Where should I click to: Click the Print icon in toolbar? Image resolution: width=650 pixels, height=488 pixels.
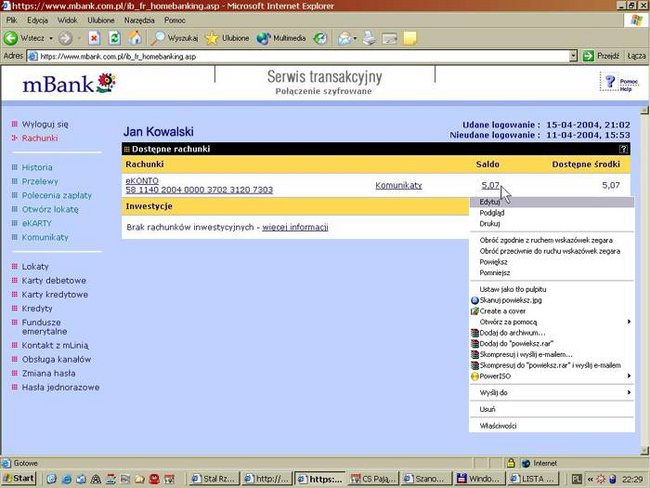click(368, 38)
